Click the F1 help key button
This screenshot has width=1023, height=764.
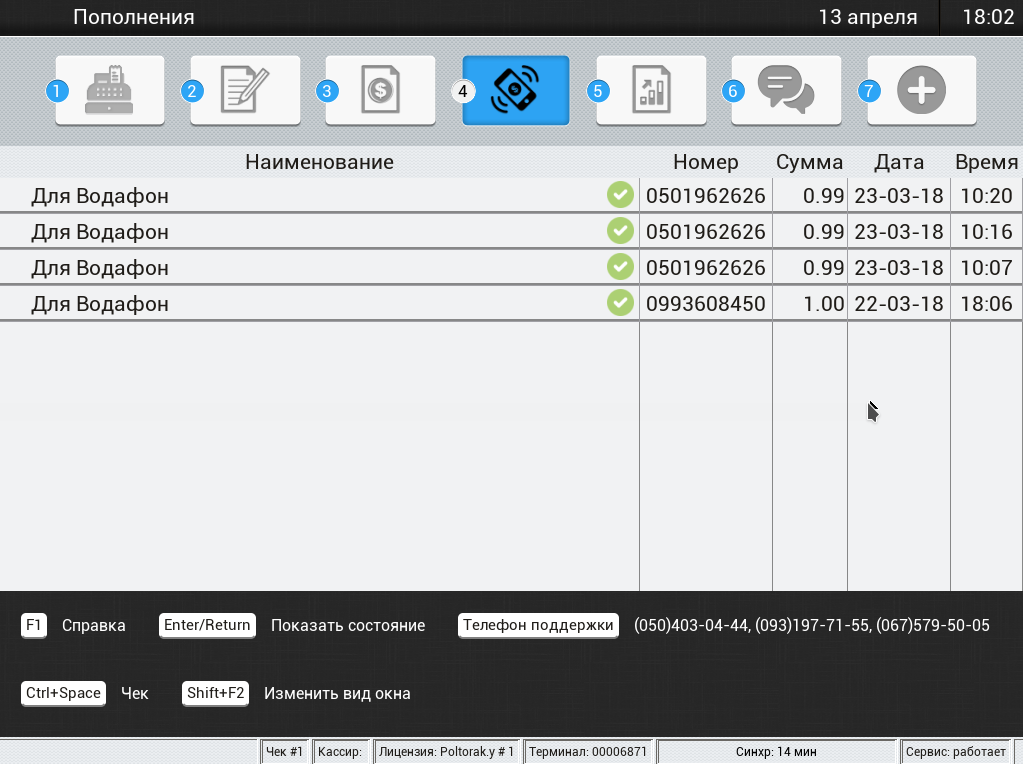pos(34,625)
